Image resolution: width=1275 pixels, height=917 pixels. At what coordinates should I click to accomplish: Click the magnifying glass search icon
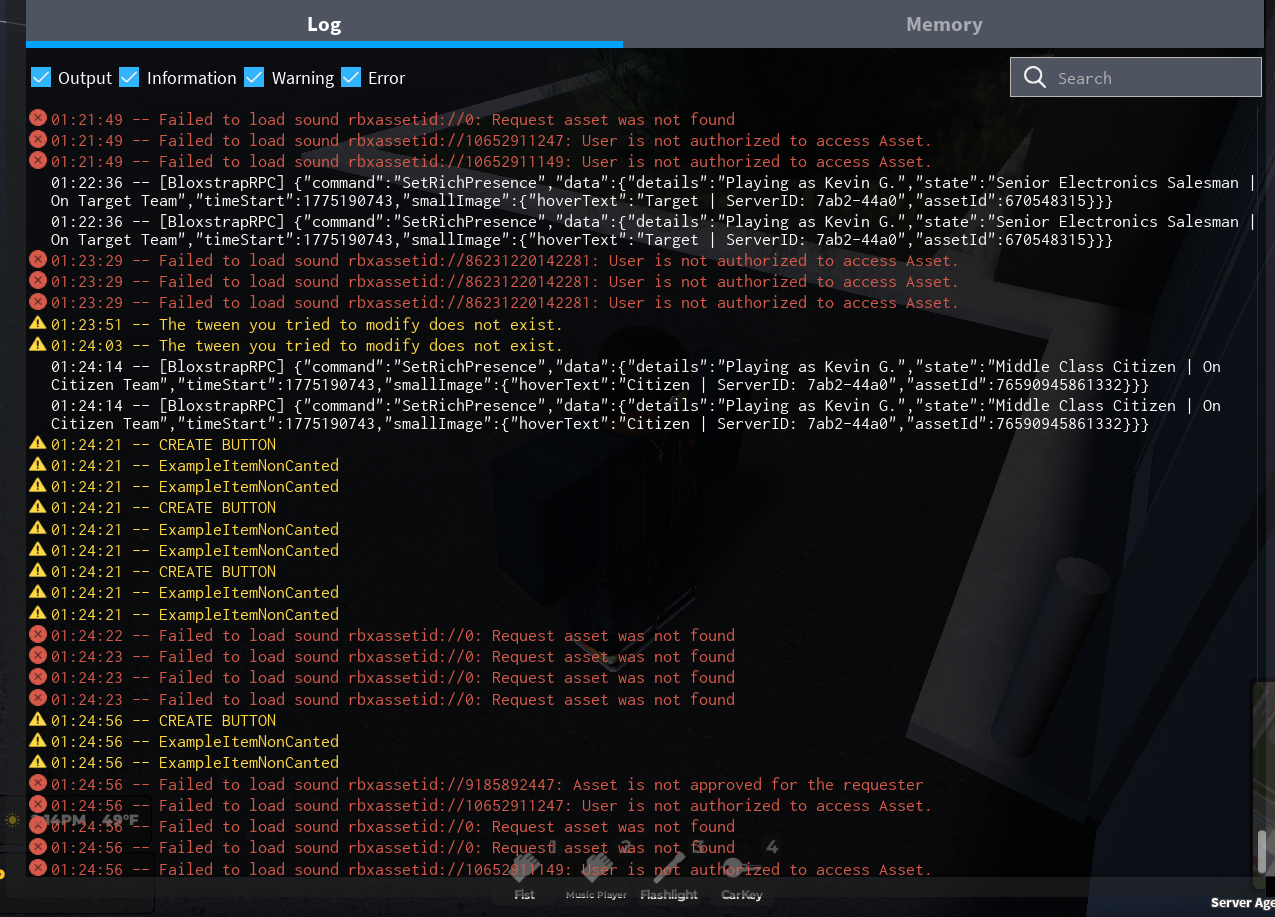(x=1035, y=78)
